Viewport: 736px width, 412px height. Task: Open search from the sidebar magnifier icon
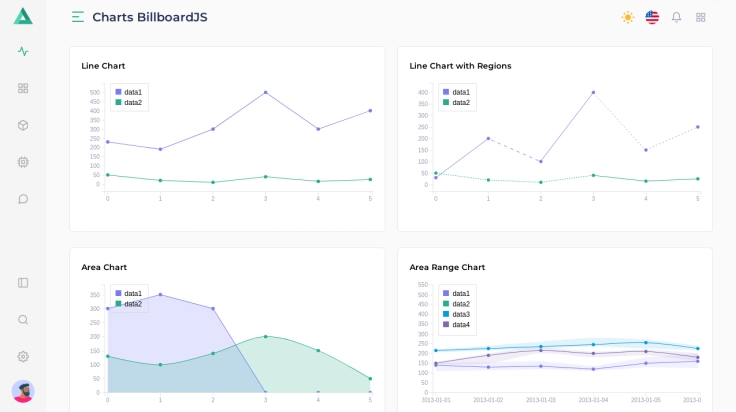click(x=23, y=320)
